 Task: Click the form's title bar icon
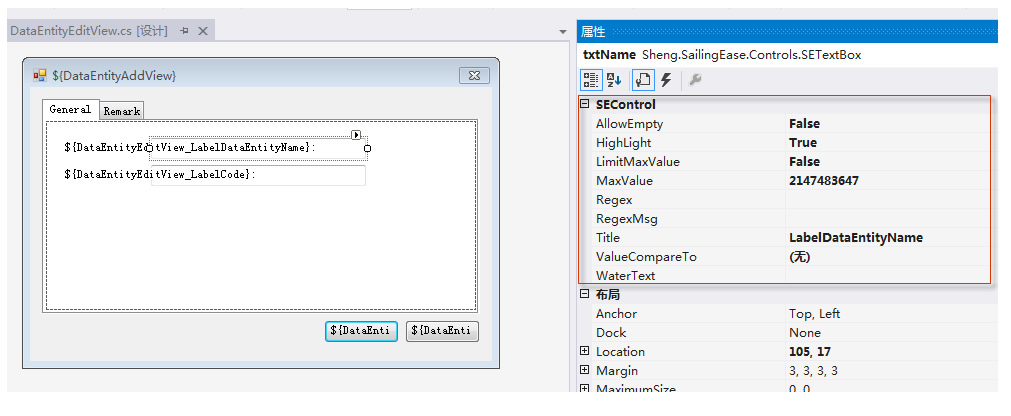40,75
